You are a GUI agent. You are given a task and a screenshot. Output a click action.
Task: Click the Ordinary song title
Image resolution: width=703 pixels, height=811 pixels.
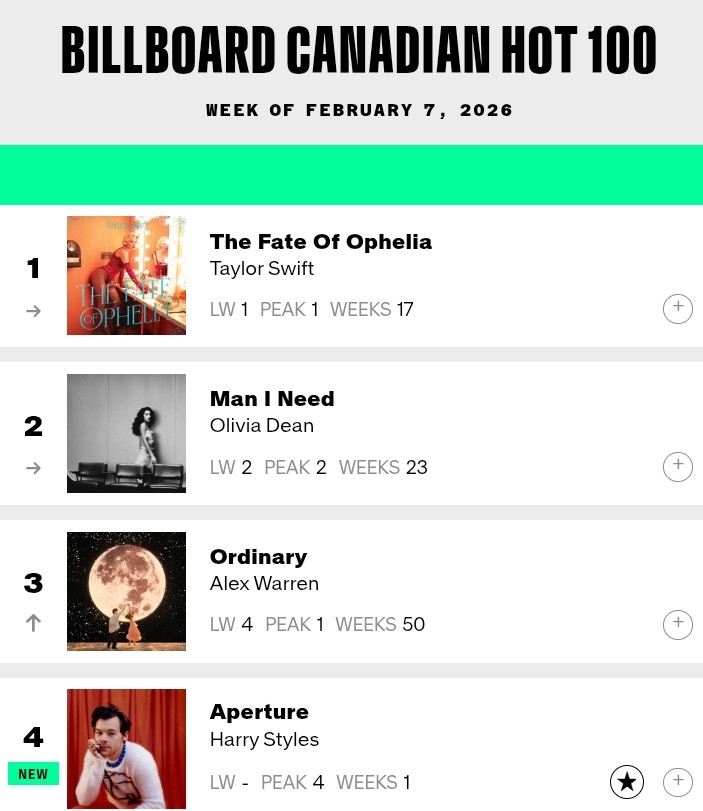(x=258, y=557)
